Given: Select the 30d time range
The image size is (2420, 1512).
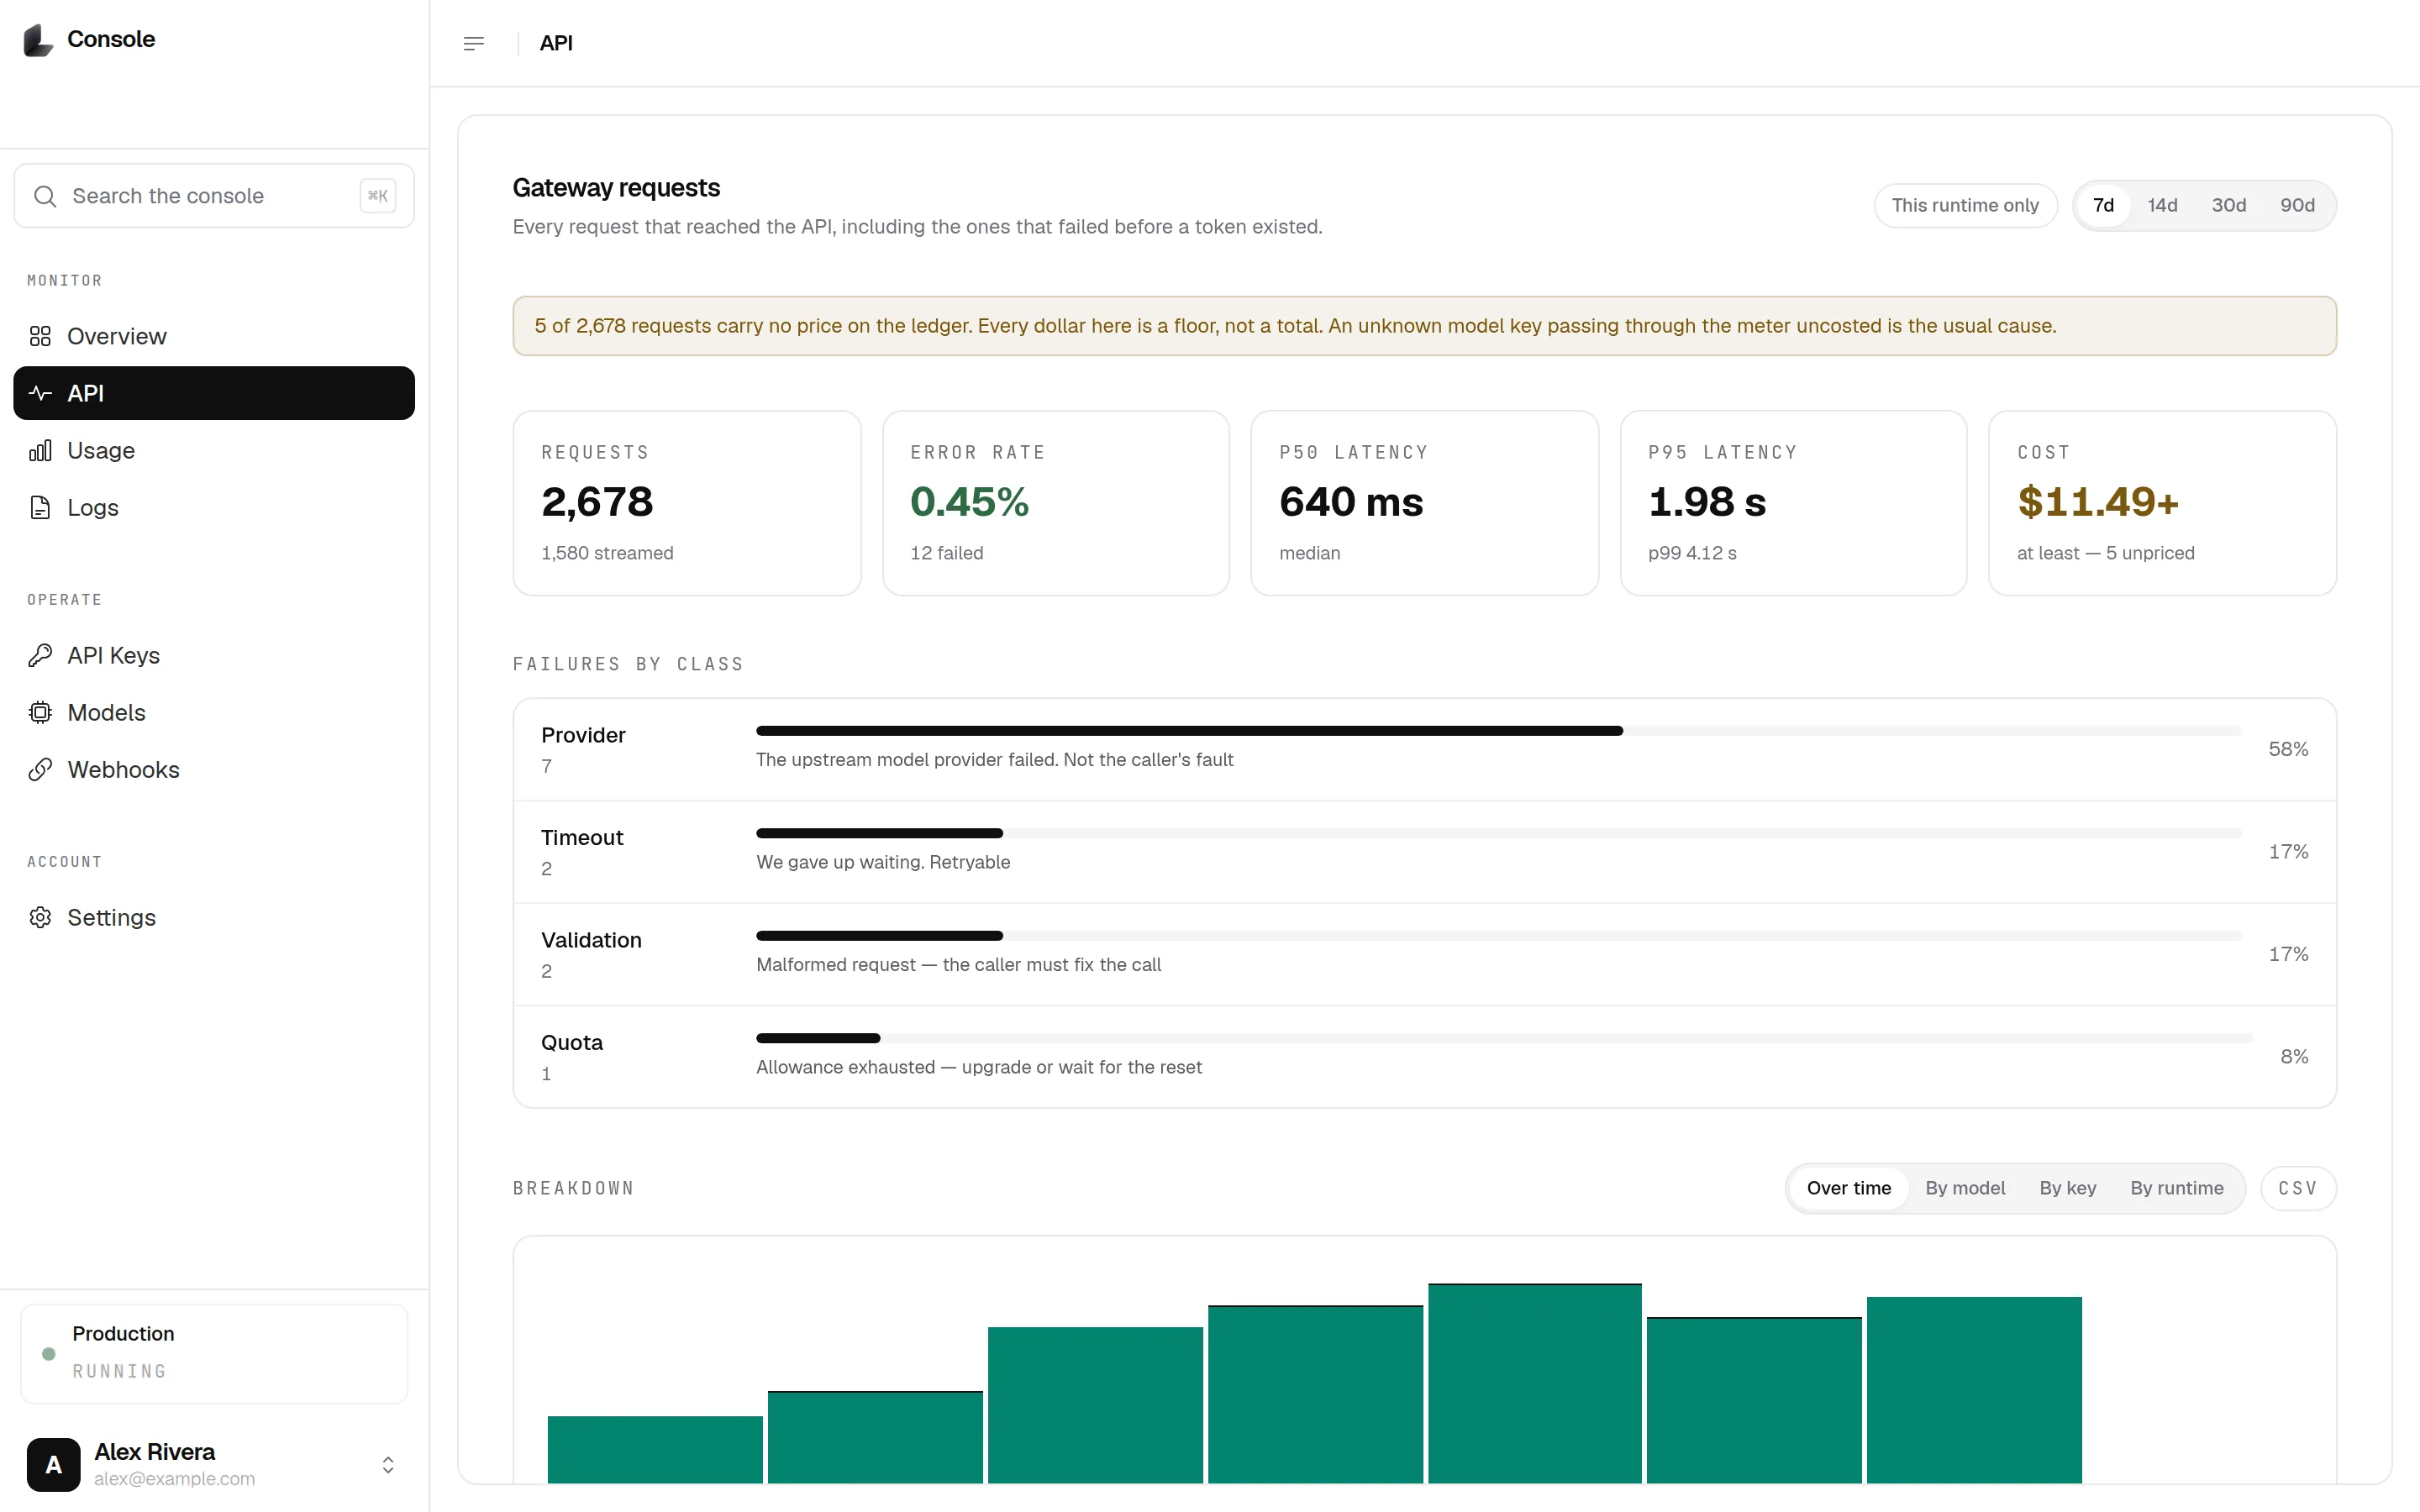Looking at the screenshot, I should coord(2228,205).
